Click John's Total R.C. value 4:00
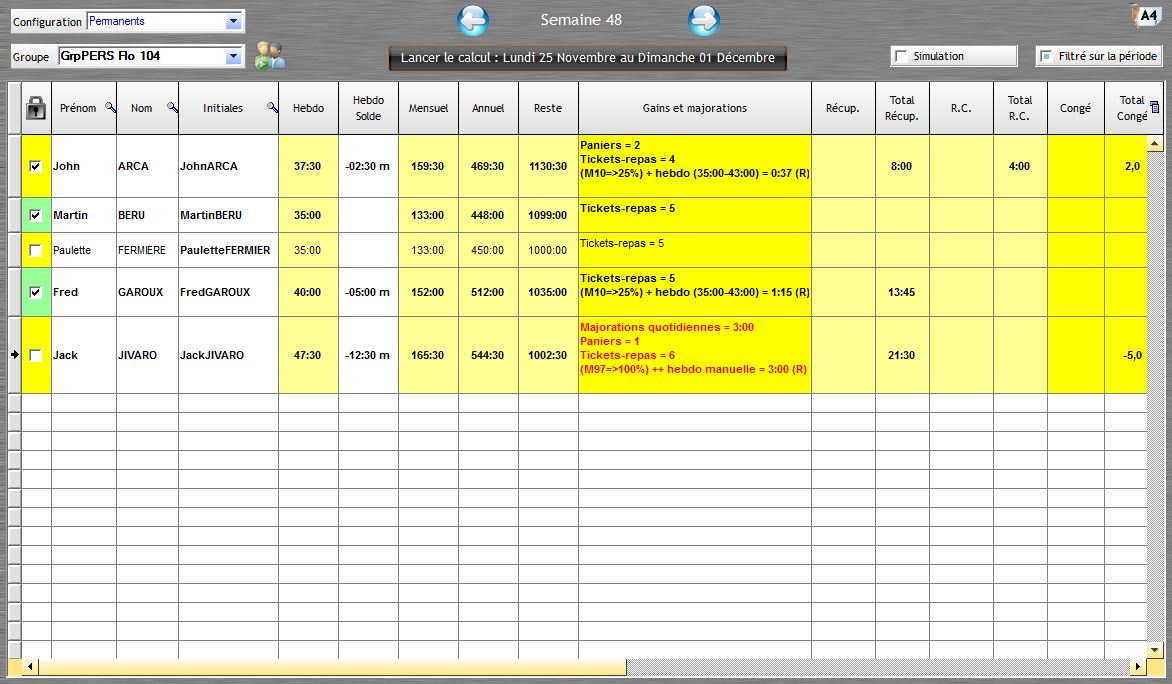1172x684 pixels. coord(1020,166)
